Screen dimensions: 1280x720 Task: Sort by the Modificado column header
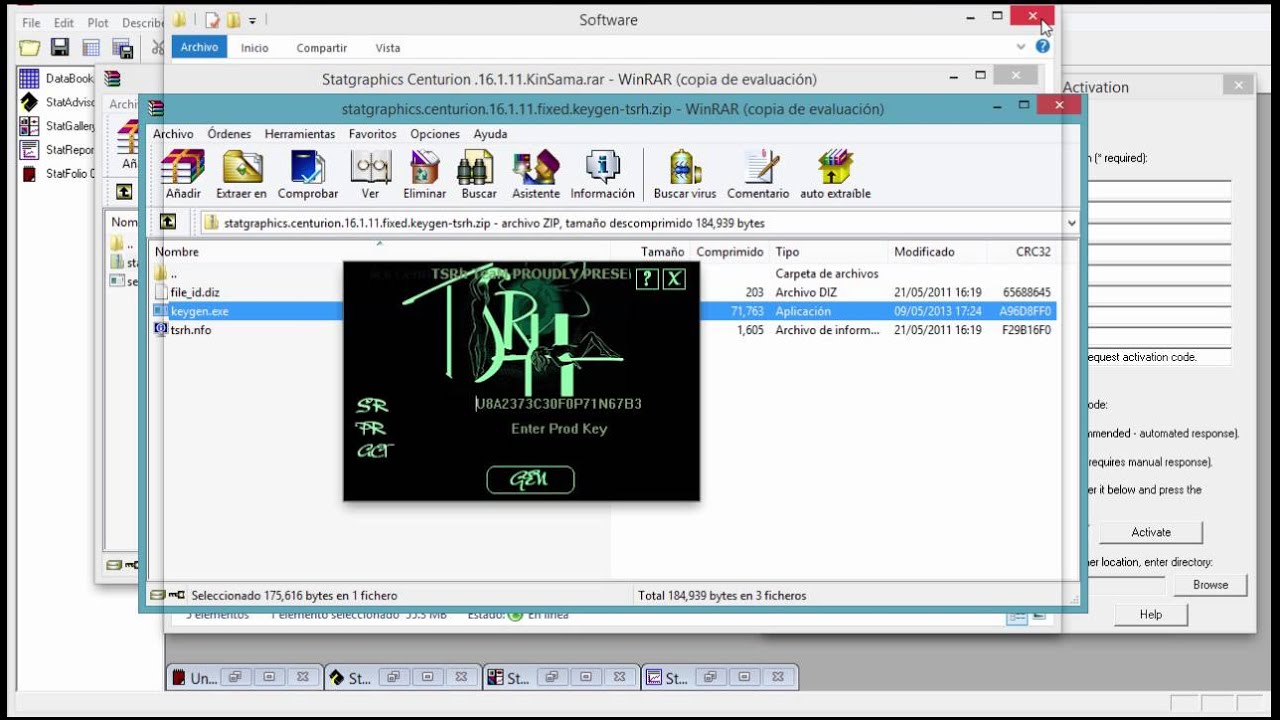pos(938,252)
